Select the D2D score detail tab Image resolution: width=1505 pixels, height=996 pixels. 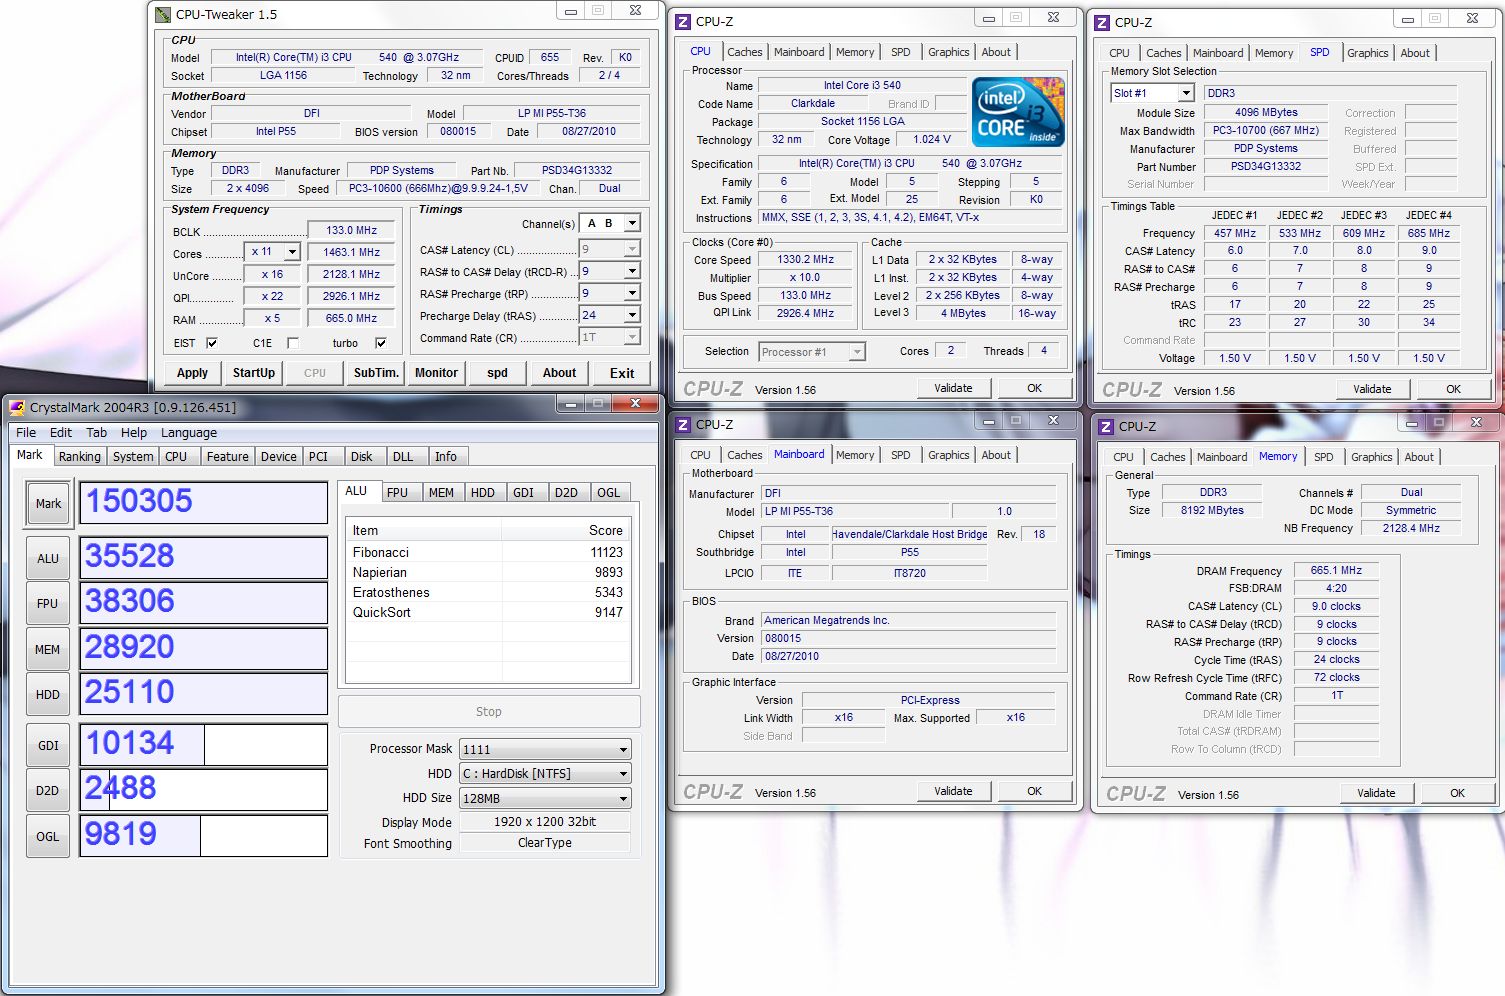point(566,493)
